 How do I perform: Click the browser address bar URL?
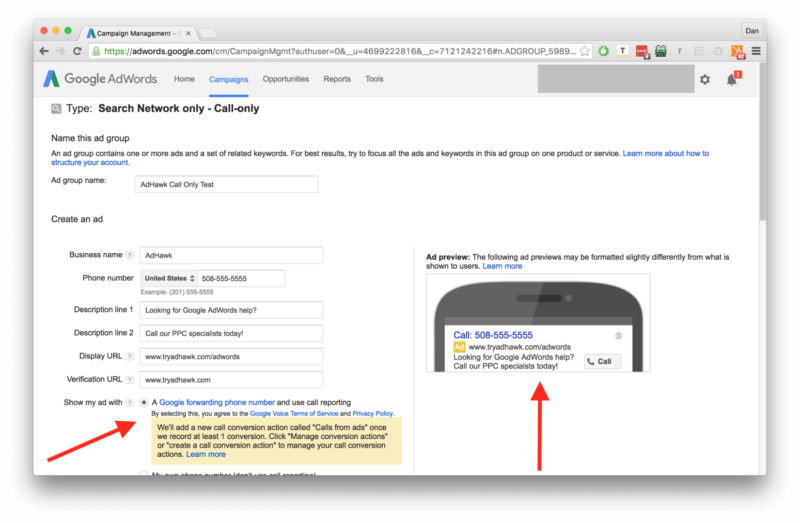click(x=340, y=51)
